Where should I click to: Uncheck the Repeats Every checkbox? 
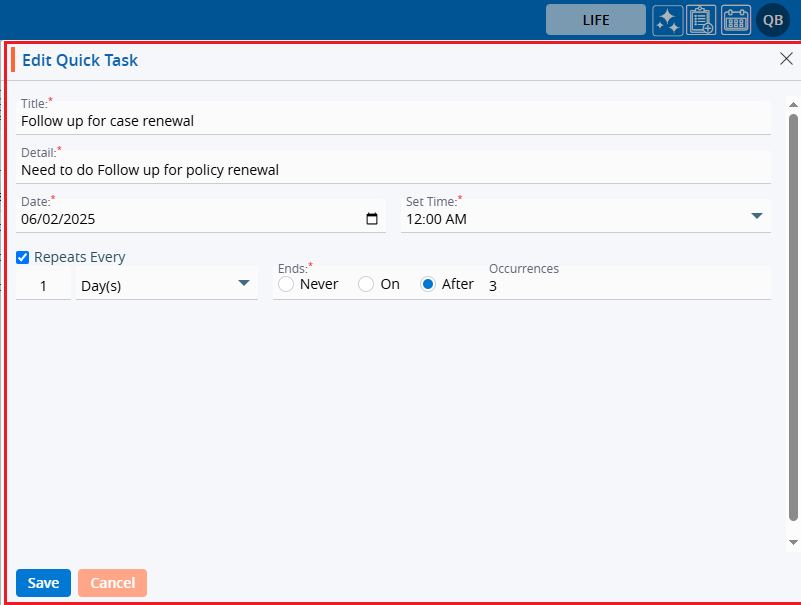coord(23,257)
